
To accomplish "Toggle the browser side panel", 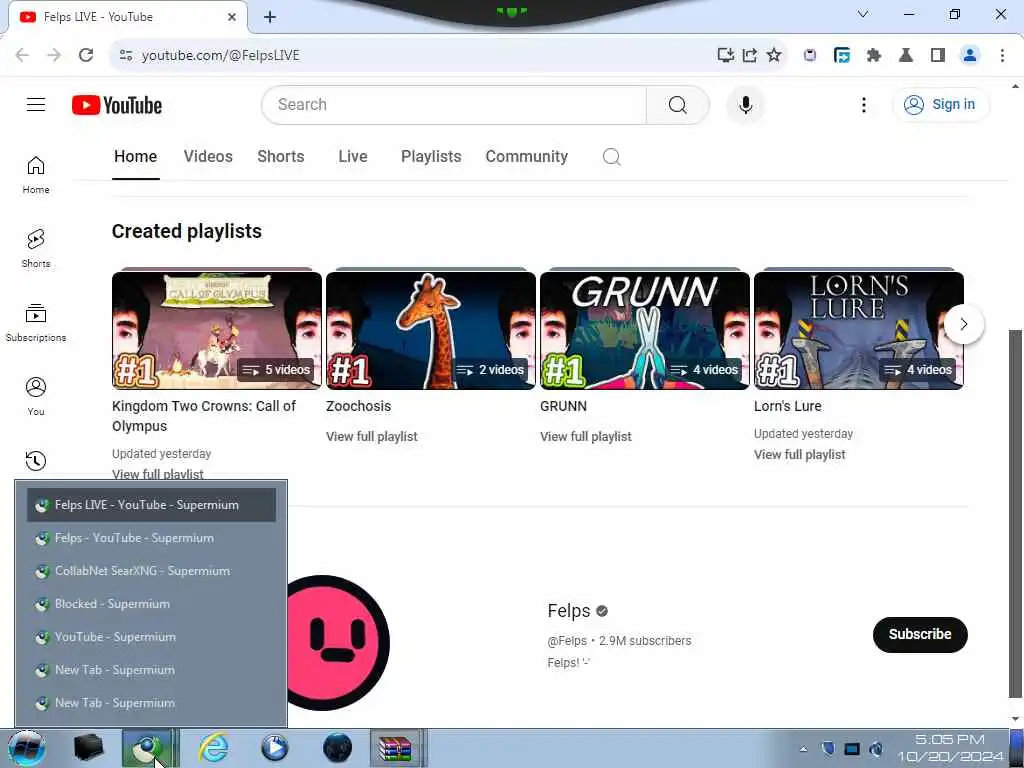I will click(938, 56).
